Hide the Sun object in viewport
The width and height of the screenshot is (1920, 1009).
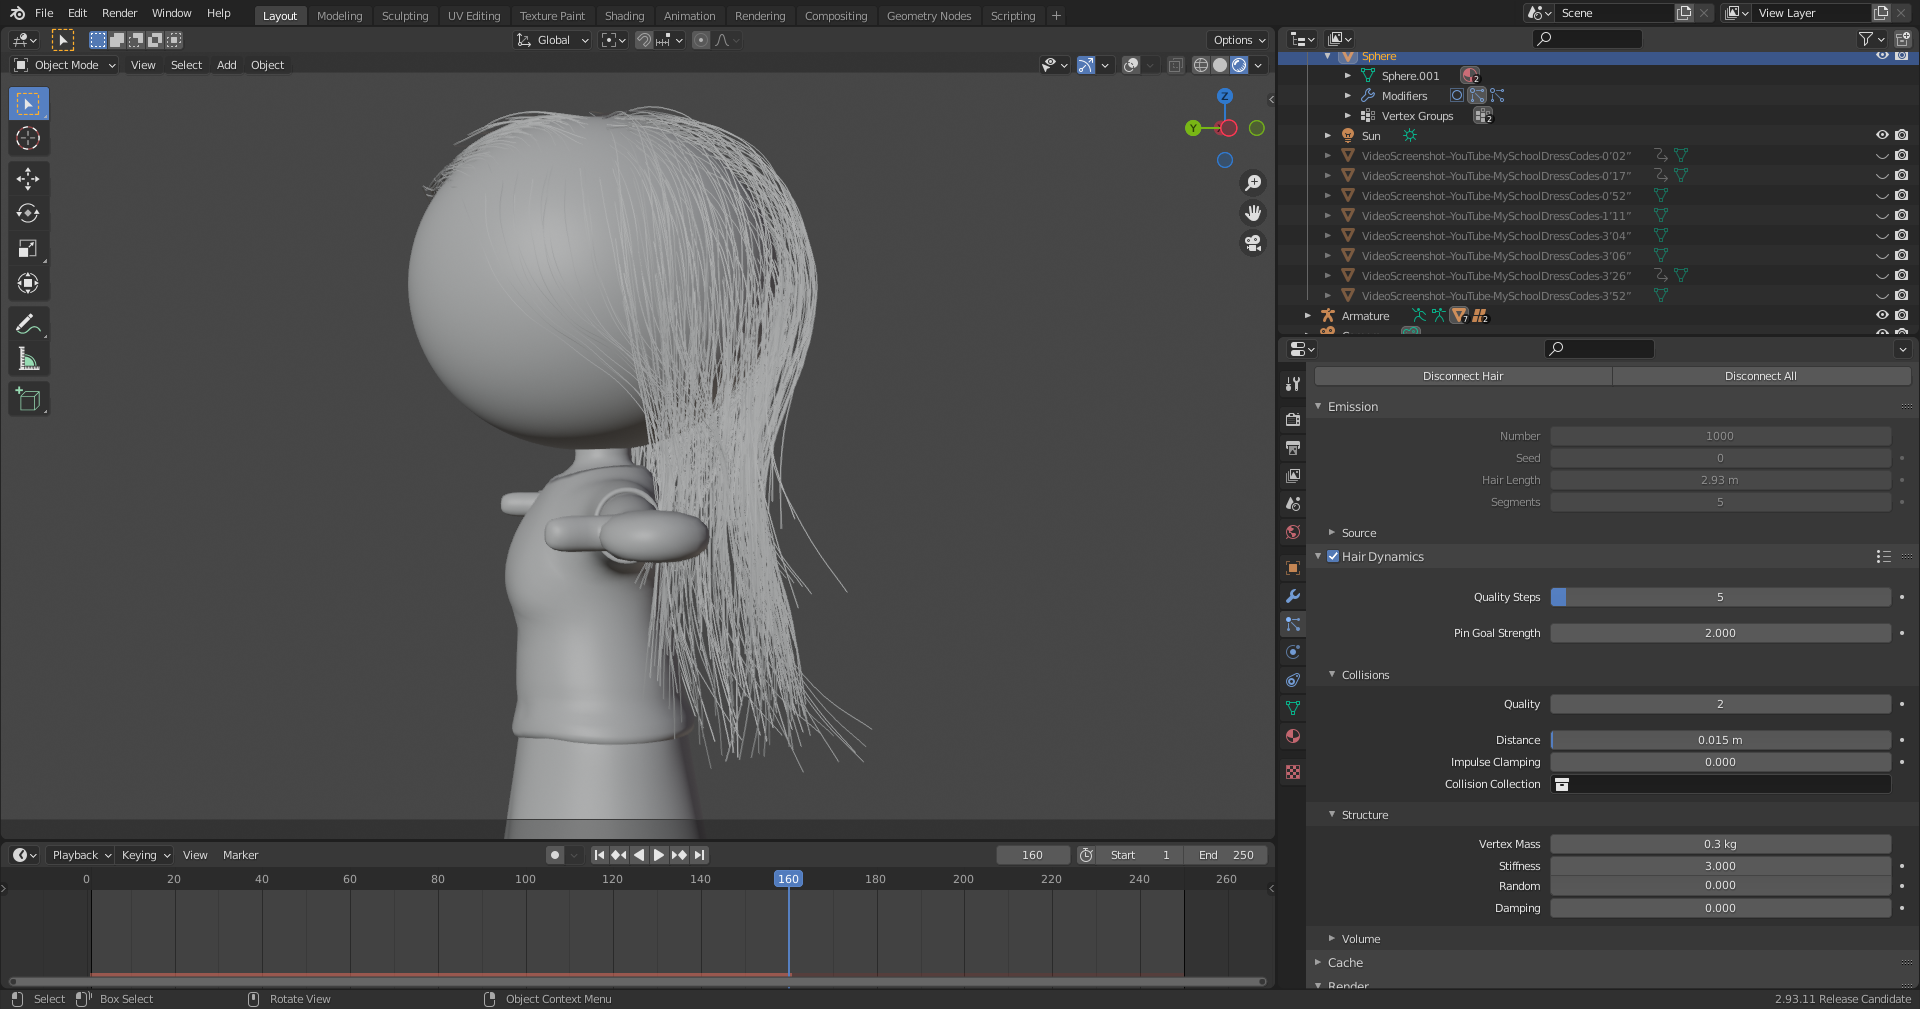(x=1882, y=135)
